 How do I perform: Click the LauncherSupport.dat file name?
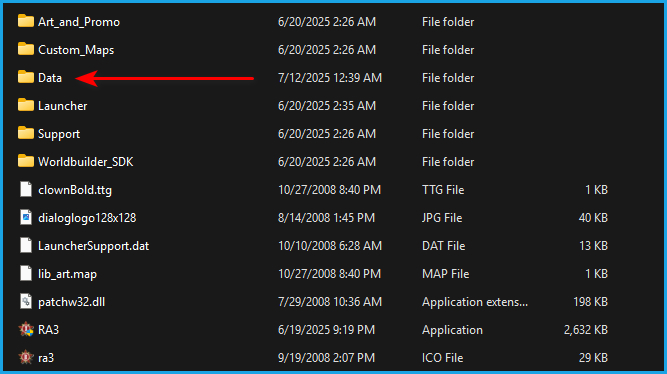click(x=94, y=246)
